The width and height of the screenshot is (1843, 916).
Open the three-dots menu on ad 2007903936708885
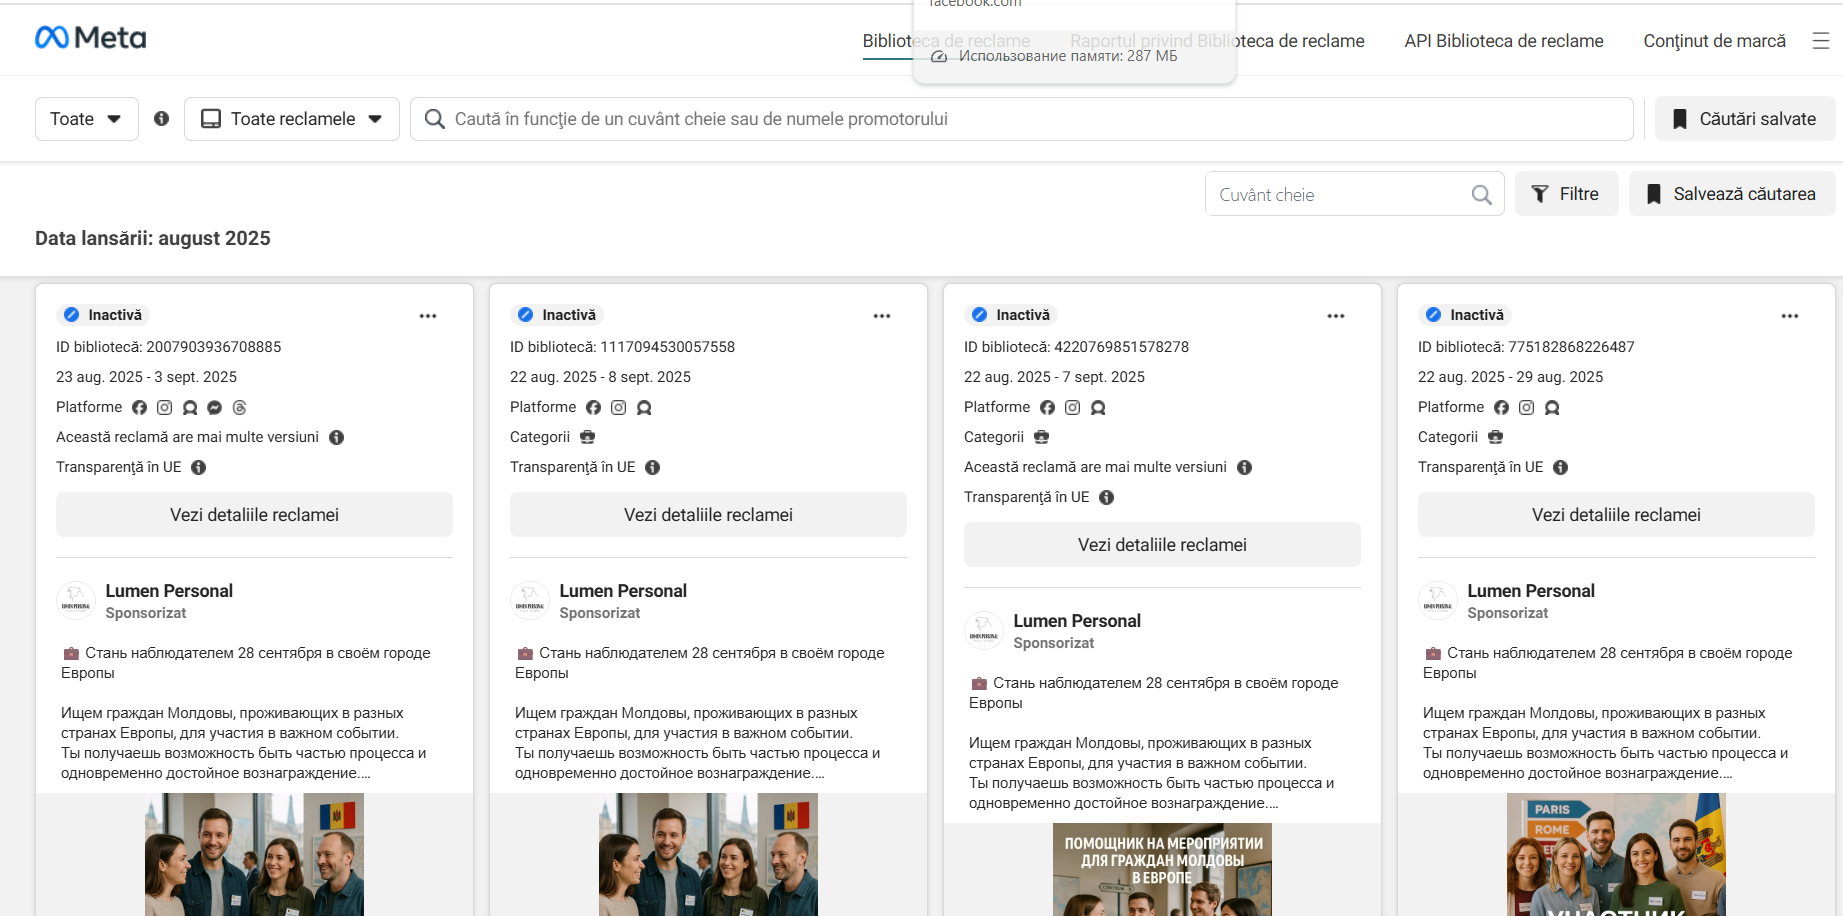point(428,316)
